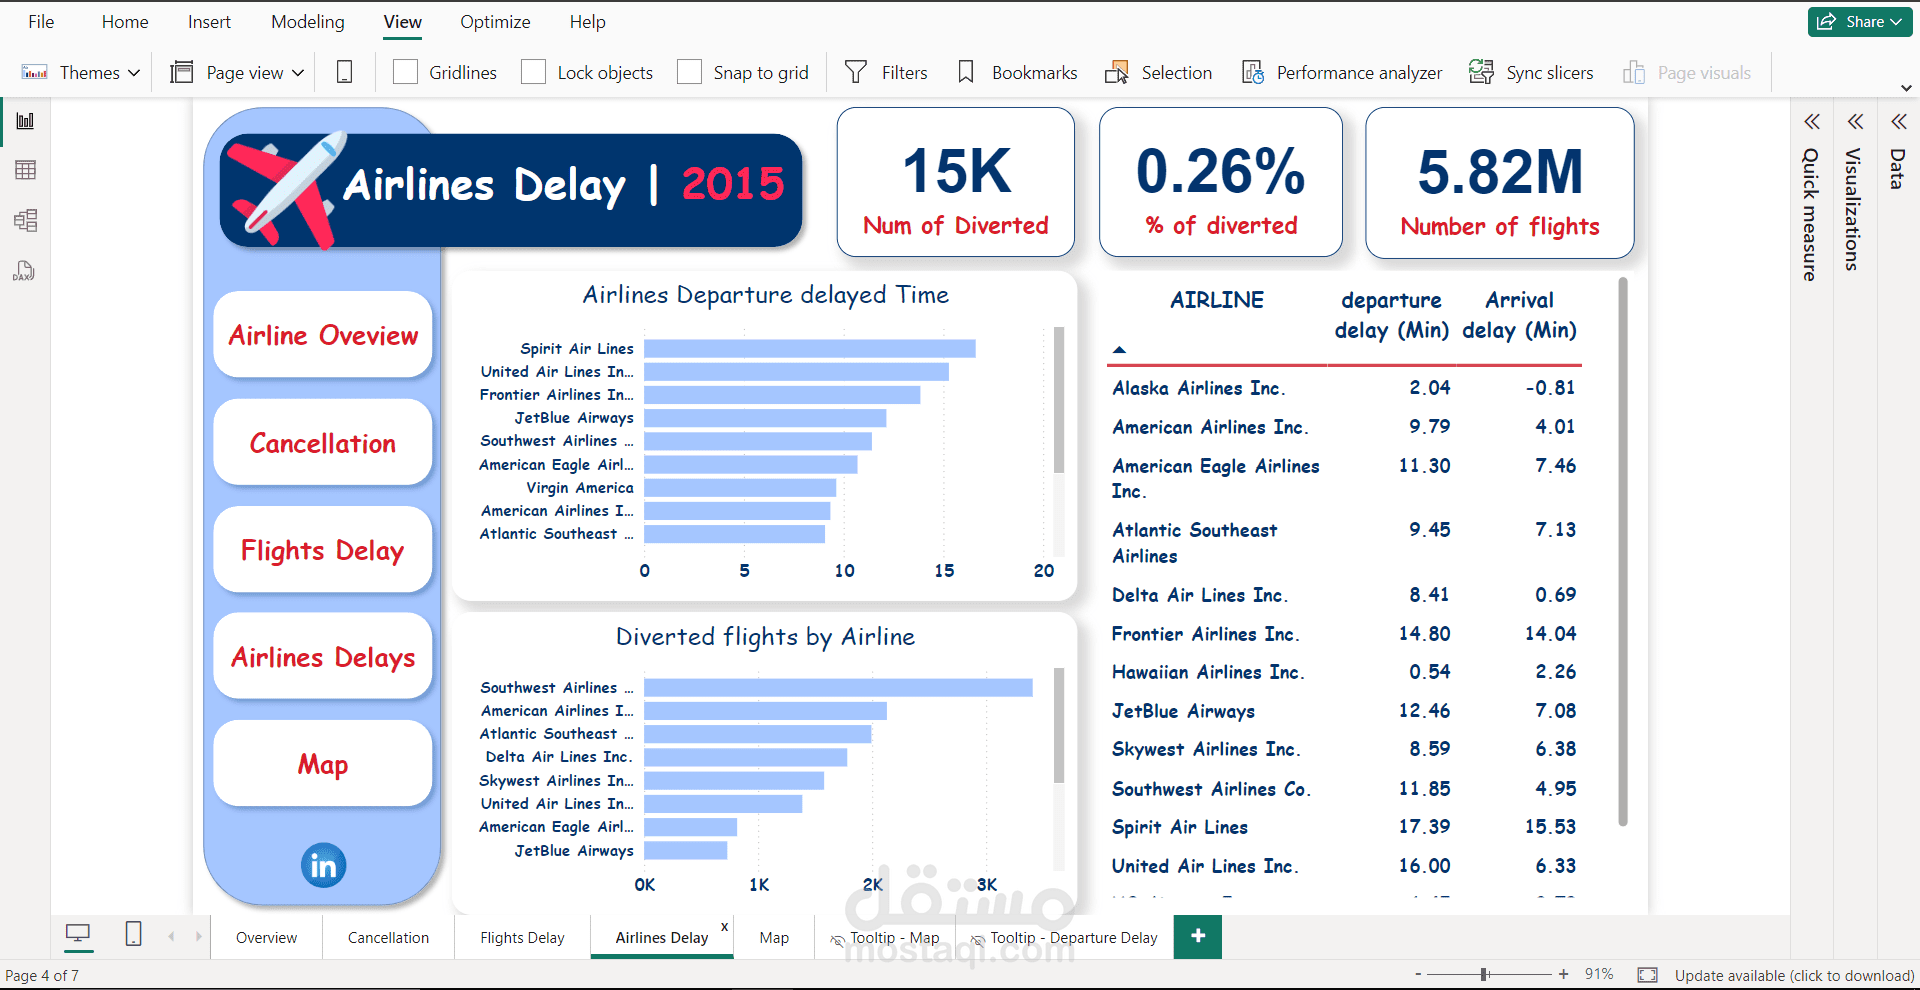
Task: Click the Cancellation navigation button on dashboard
Action: 323,443
